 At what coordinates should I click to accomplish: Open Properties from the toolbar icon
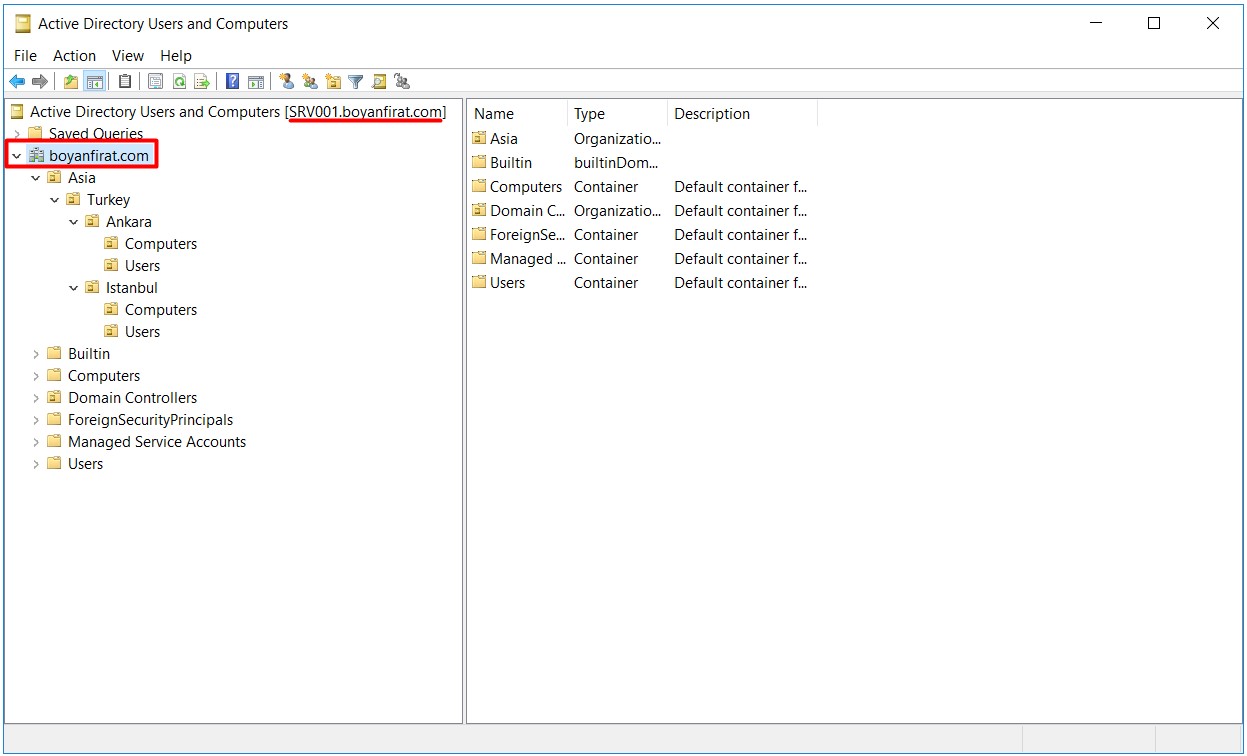click(x=156, y=82)
